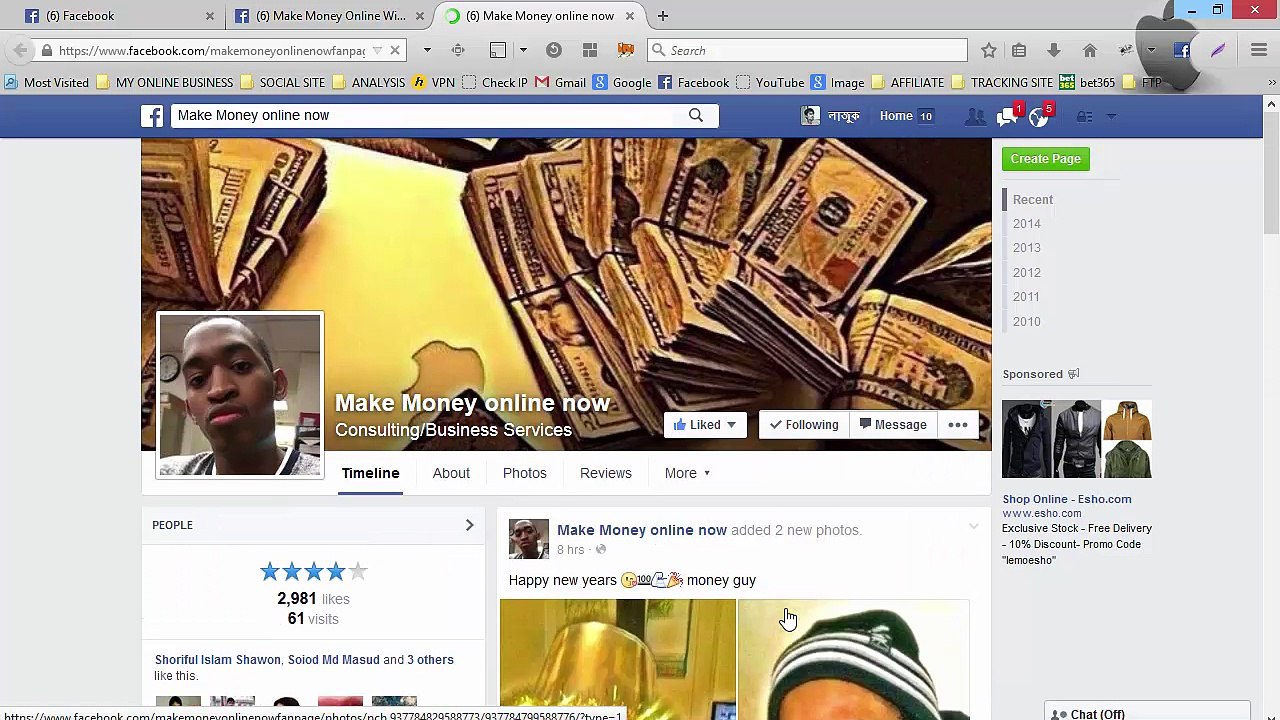Open the SOCIAL SITE bookmark folder
The height and width of the screenshot is (720, 1280).
coord(282,82)
